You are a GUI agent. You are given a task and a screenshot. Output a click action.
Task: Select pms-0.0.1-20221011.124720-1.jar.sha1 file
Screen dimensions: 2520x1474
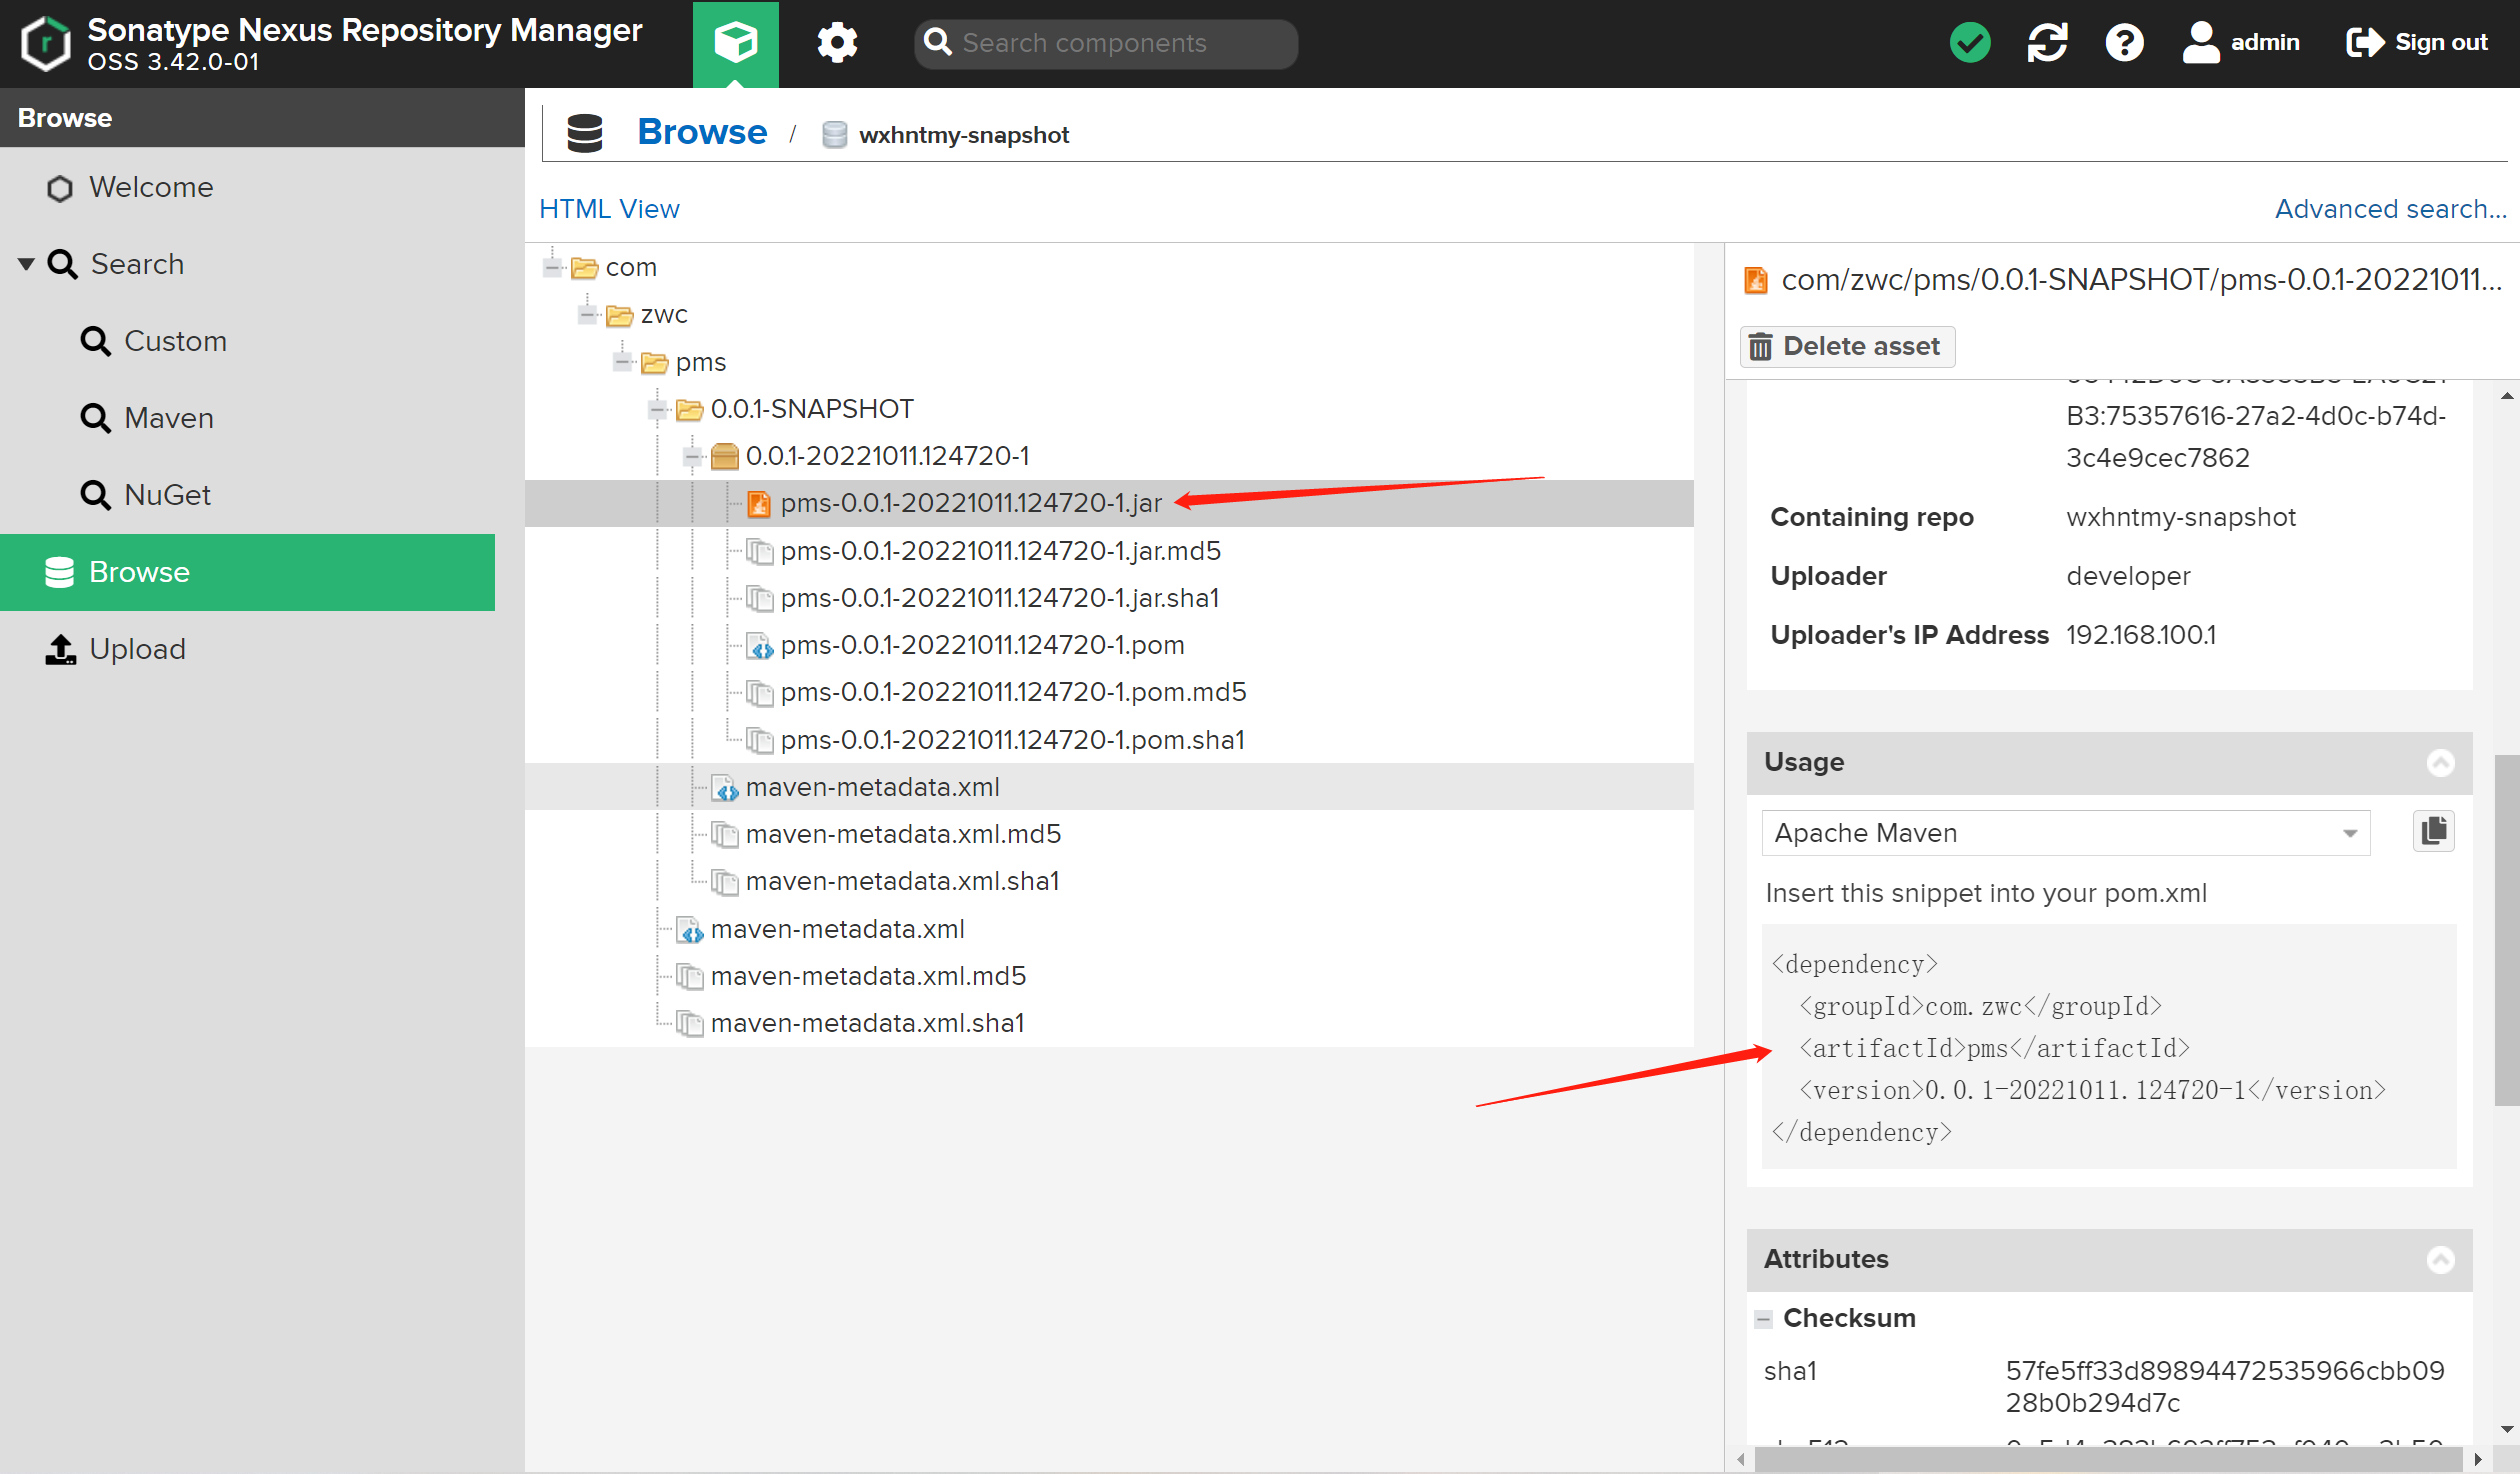1000,599
